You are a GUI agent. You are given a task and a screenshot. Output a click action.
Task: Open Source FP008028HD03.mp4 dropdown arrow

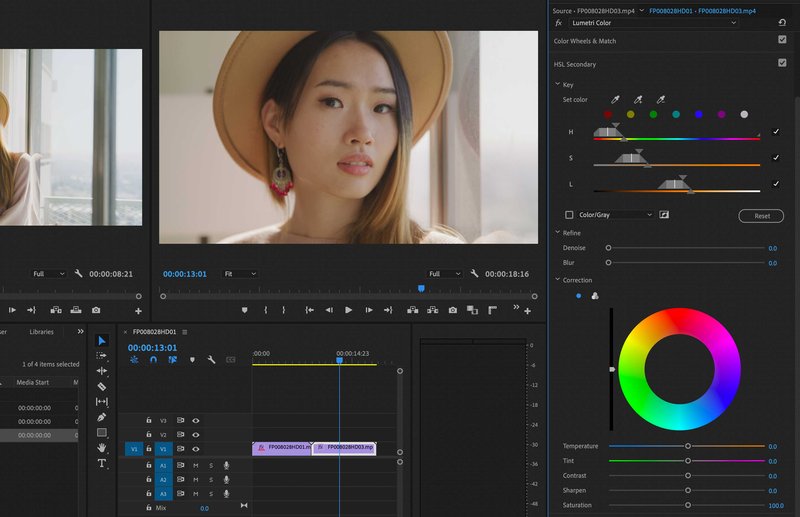click(641, 10)
